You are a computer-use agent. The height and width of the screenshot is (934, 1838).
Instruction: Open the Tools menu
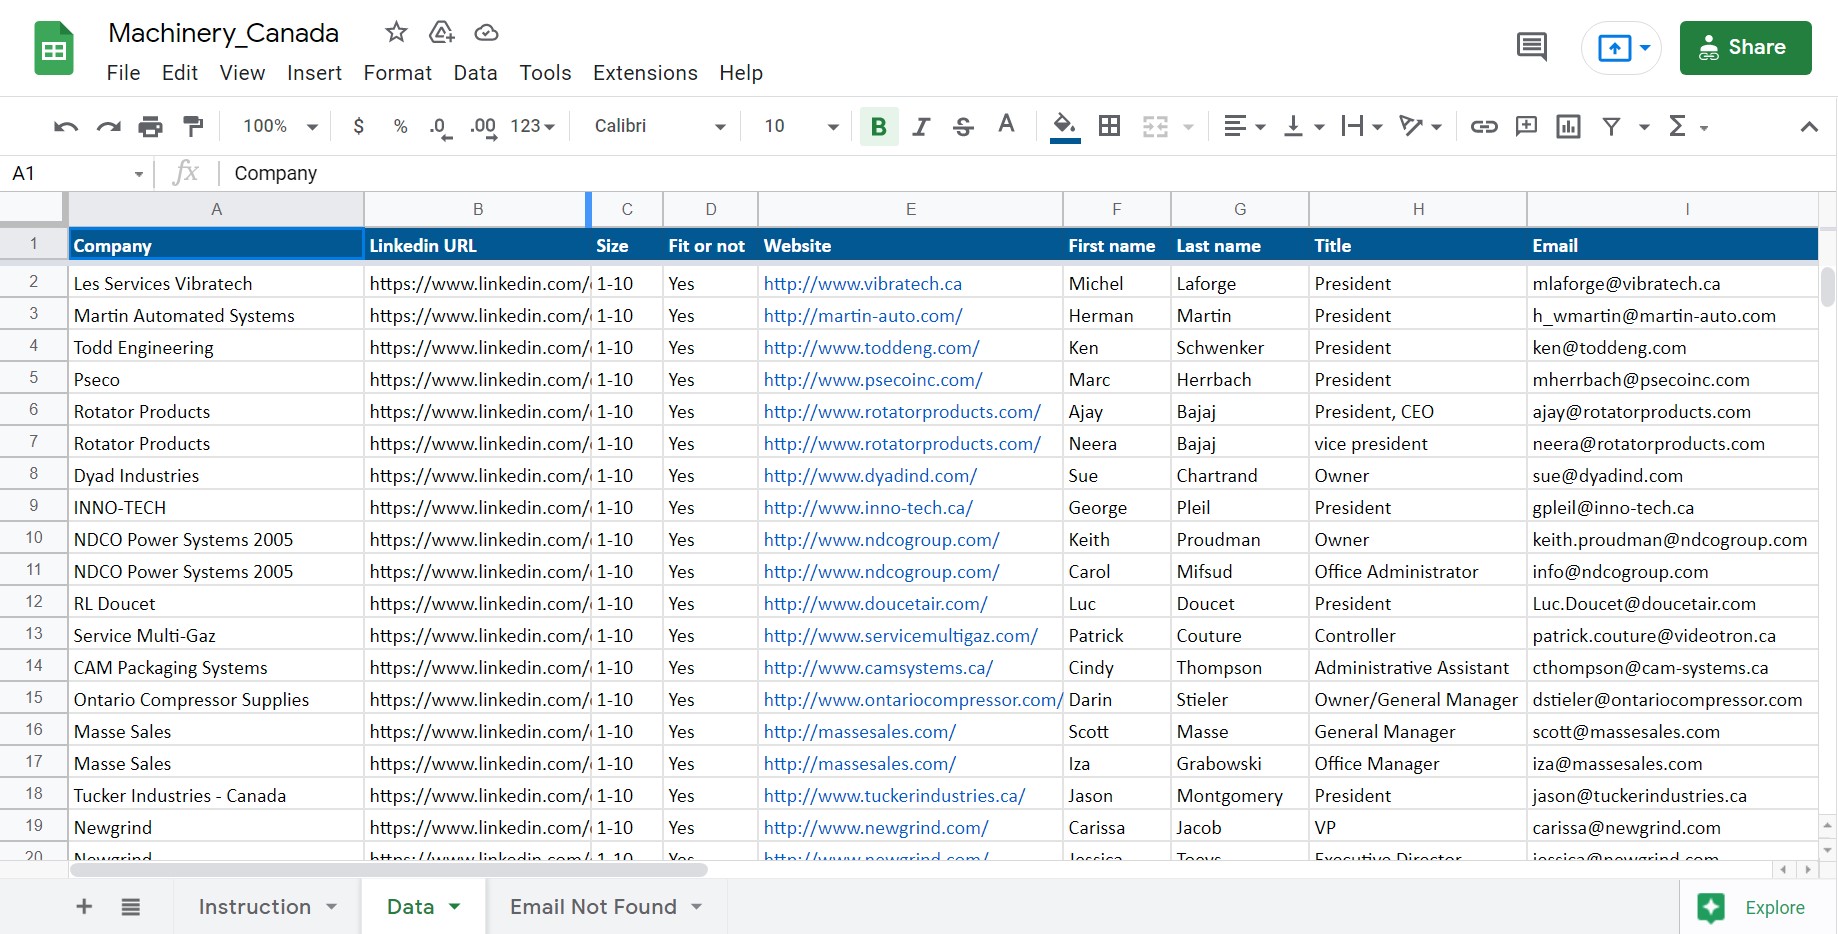tap(545, 73)
